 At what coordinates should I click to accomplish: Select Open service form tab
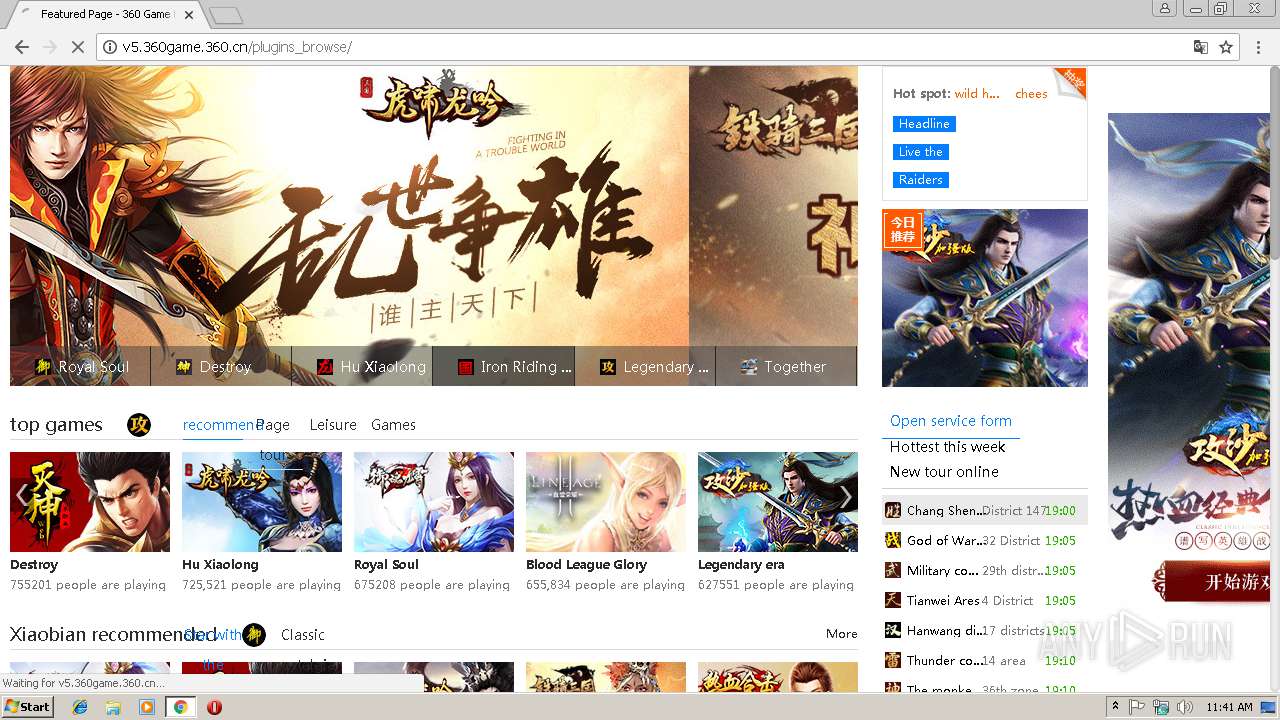pos(951,421)
